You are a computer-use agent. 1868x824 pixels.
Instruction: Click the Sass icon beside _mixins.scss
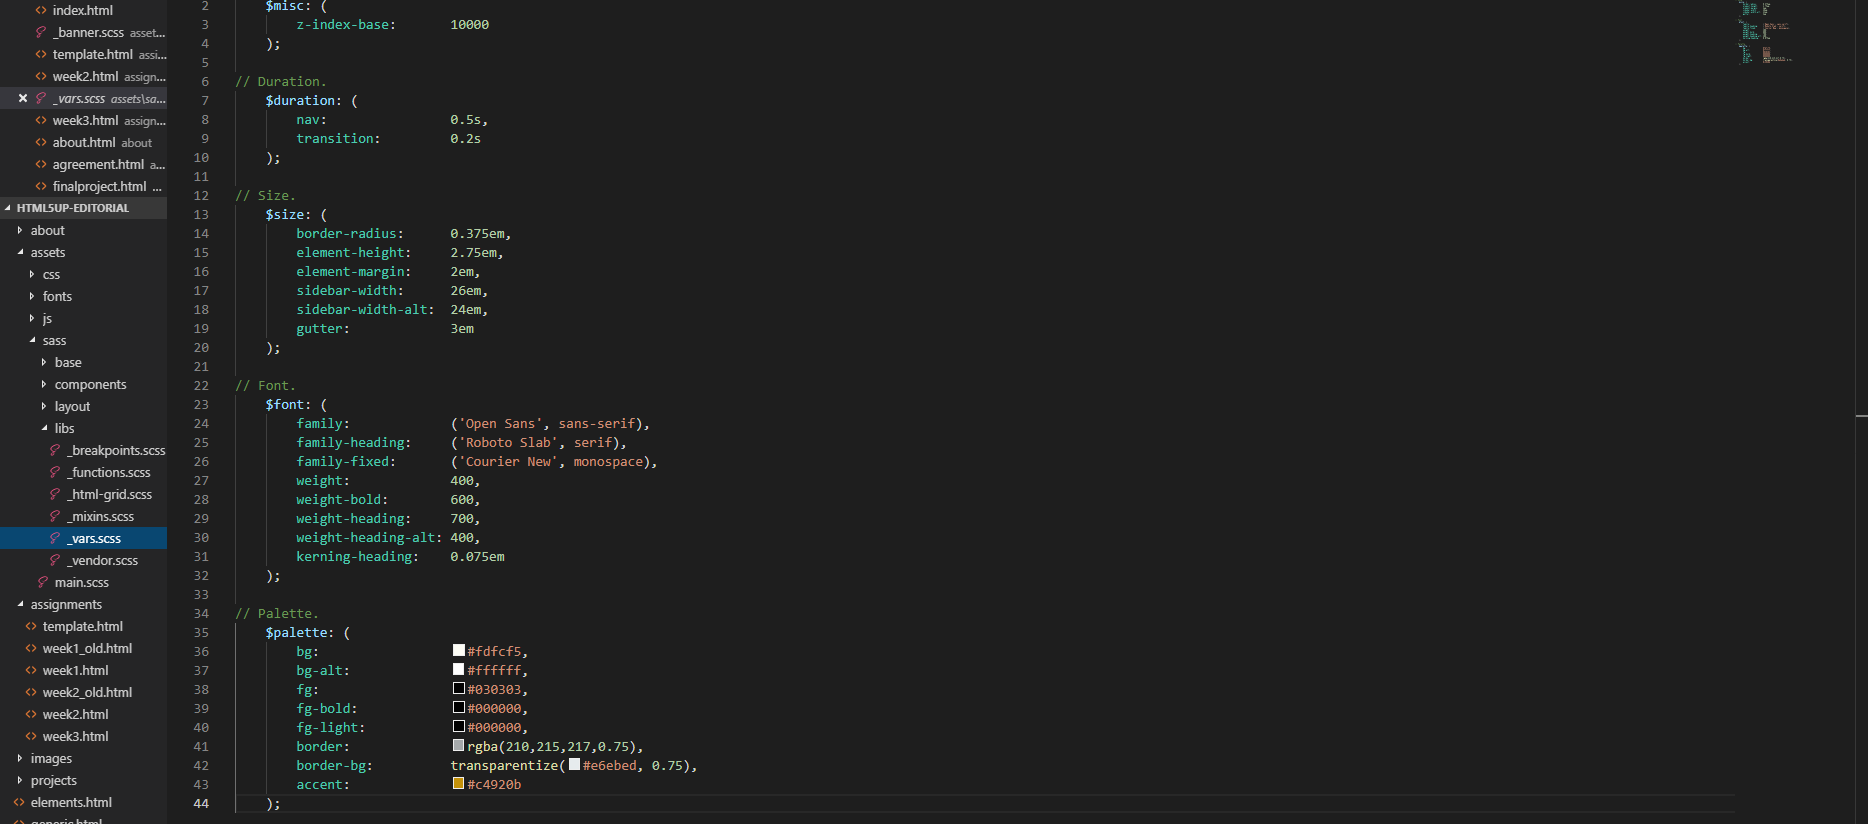tap(55, 516)
